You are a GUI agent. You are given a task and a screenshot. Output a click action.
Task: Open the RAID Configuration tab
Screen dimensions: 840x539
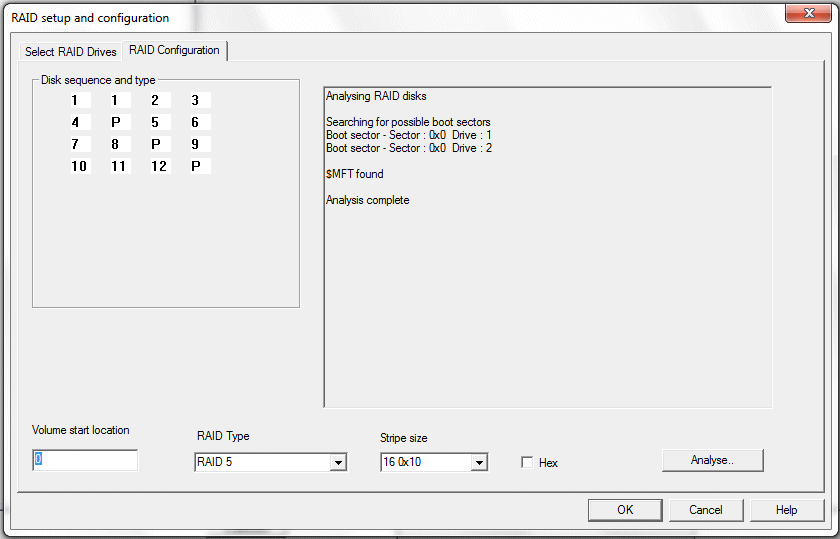[x=174, y=51]
